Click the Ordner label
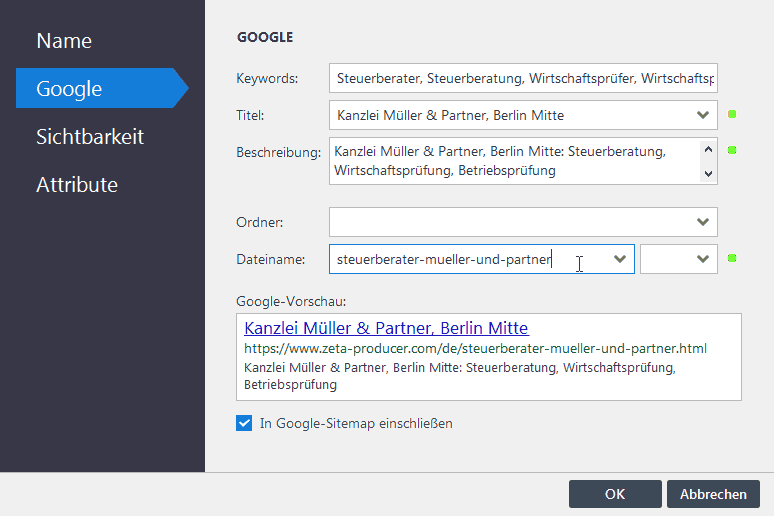774x516 pixels. [260, 222]
